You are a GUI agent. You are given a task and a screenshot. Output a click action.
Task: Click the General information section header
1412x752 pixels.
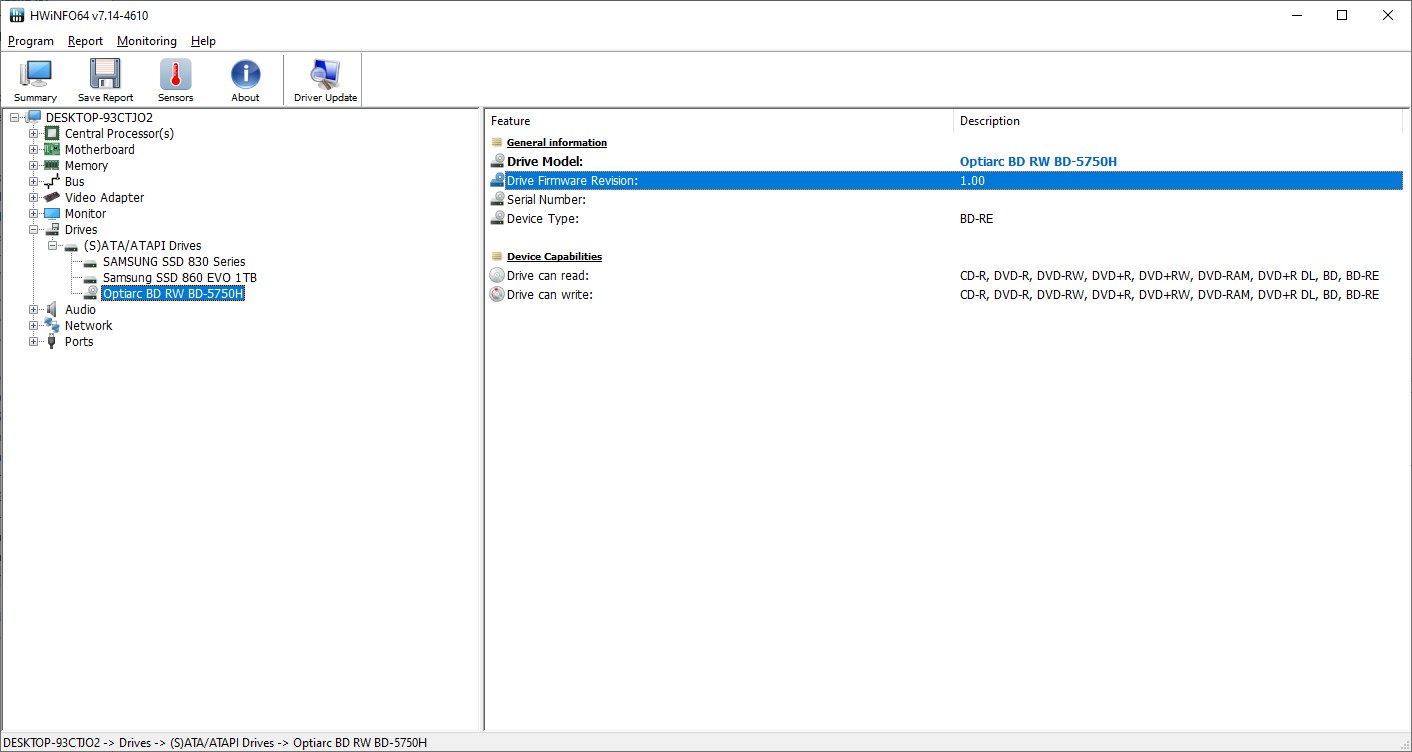(x=557, y=143)
